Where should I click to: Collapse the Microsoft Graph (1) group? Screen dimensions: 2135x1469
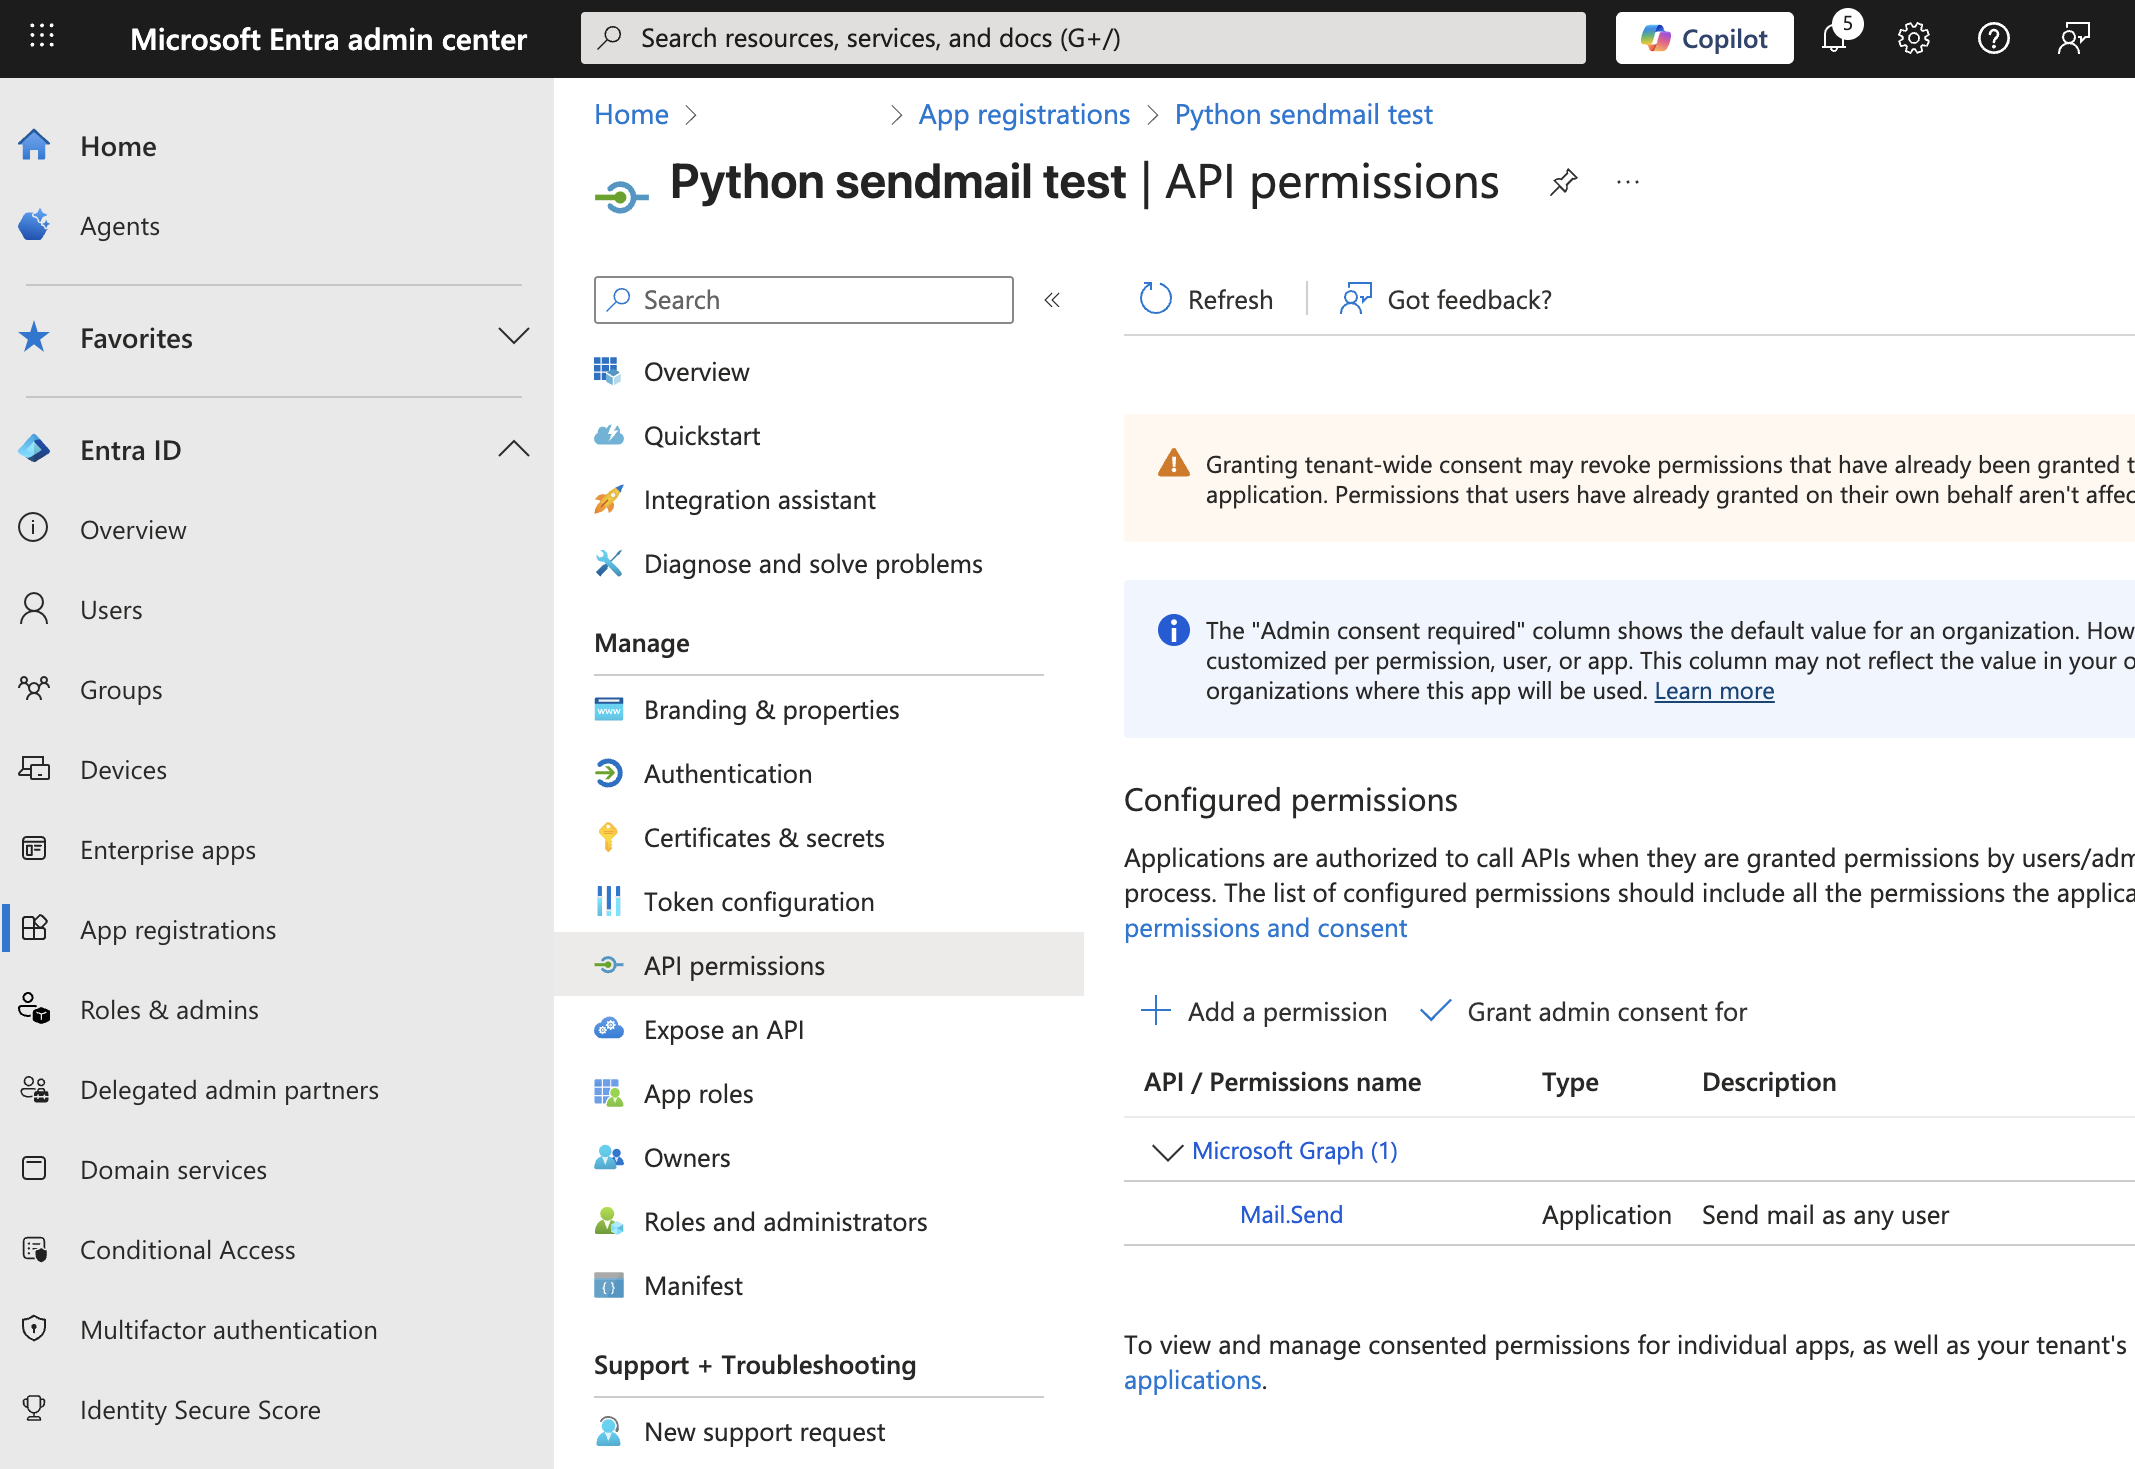pyautogui.click(x=1166, y=1152)
